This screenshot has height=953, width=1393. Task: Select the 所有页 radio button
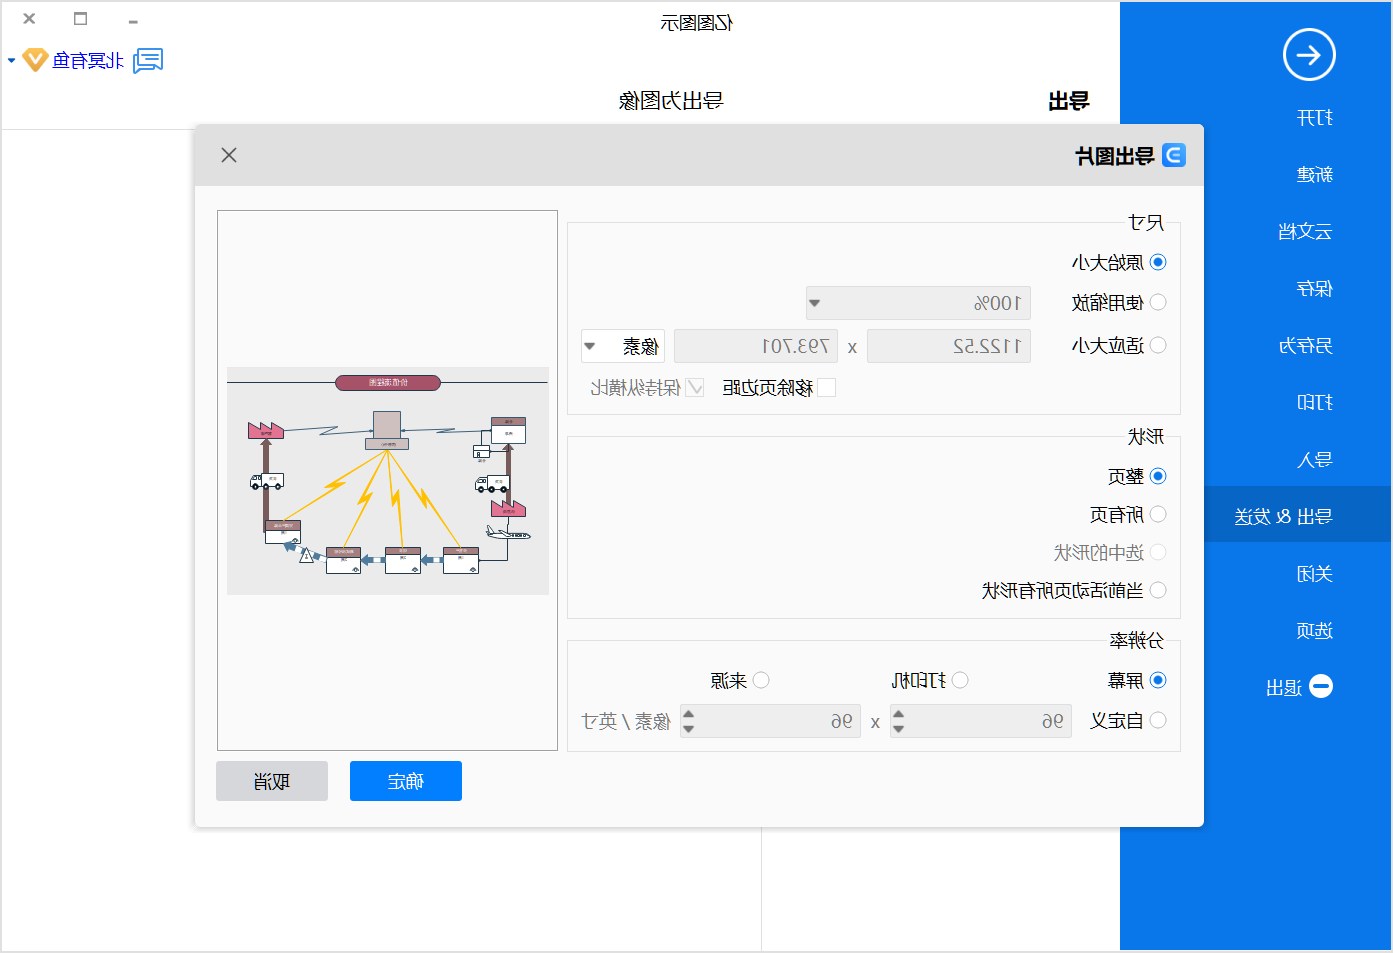point(1158,514)
